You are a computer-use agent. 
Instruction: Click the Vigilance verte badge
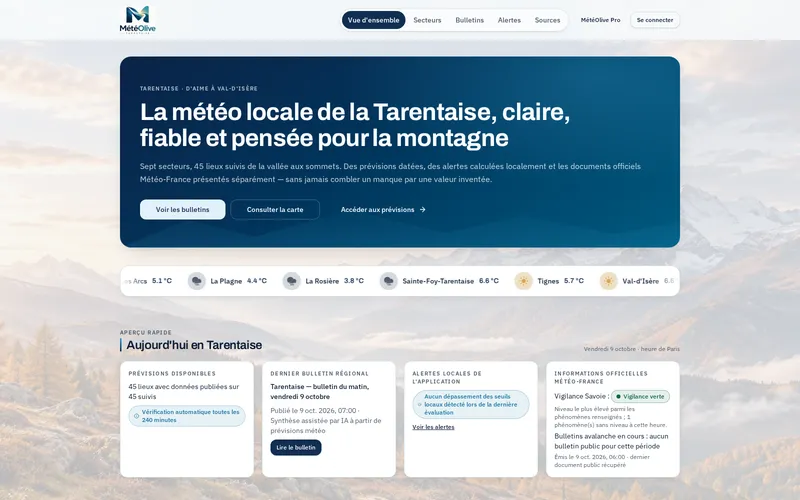640,396
